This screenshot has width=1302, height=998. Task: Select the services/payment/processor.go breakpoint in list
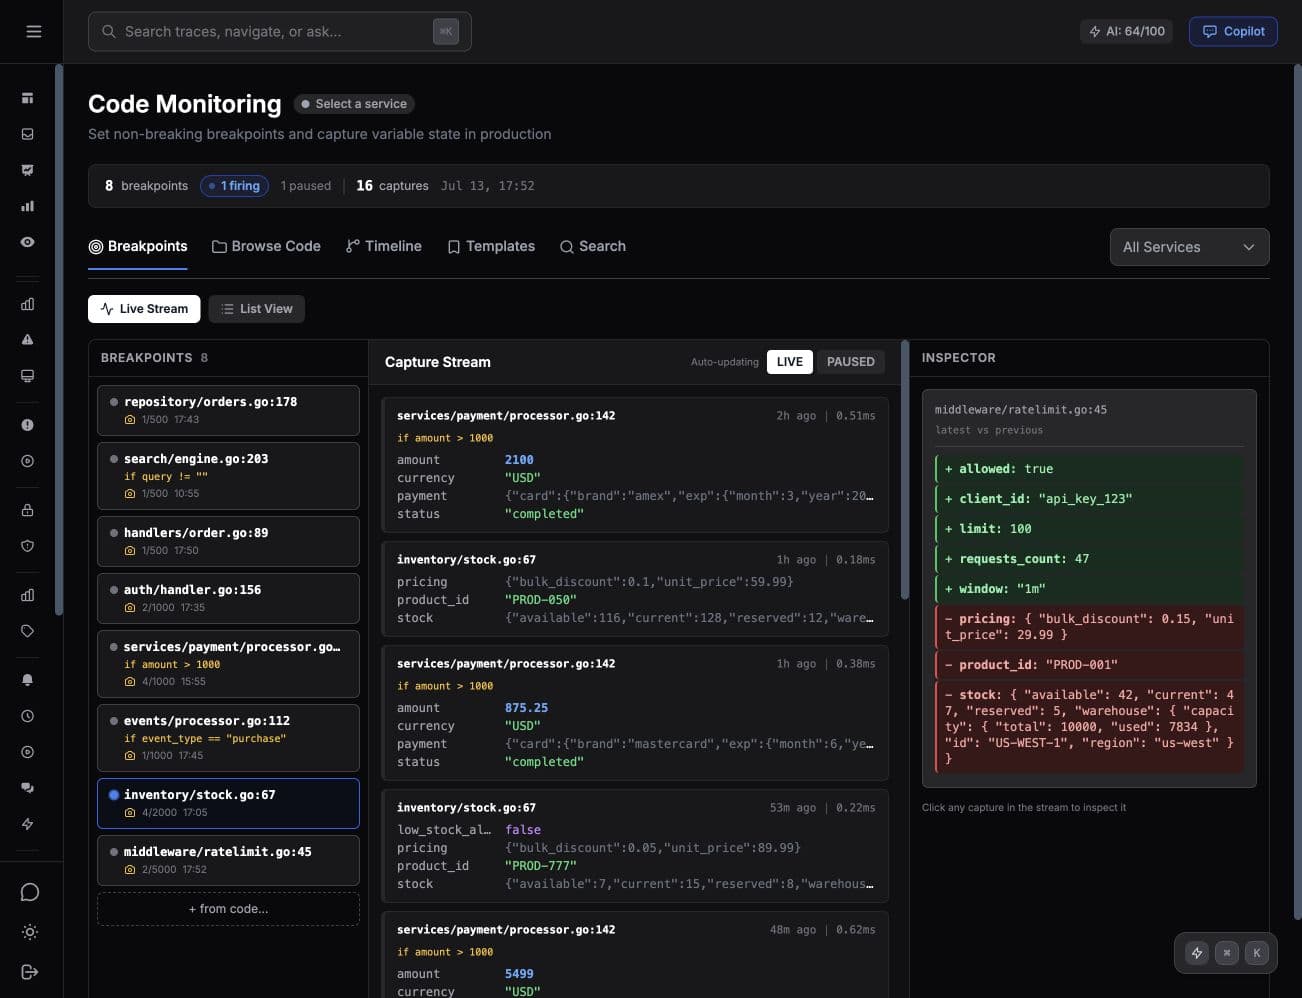[x=228, y=664]
